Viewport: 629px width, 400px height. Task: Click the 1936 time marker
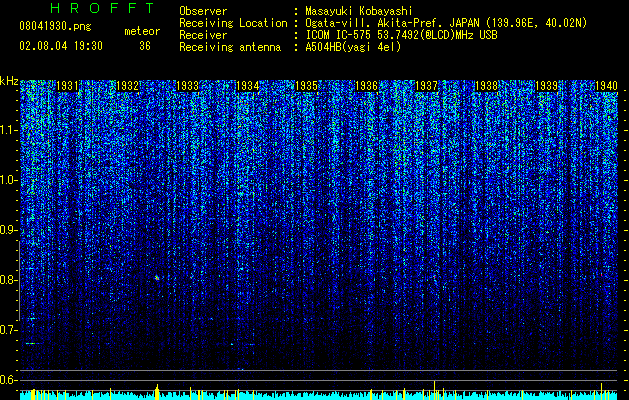[x=367, y=86]
